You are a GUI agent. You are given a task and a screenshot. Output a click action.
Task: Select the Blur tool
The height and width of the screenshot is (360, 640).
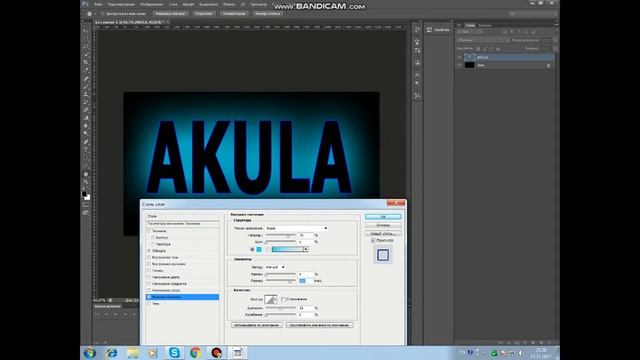pos(86,126)
